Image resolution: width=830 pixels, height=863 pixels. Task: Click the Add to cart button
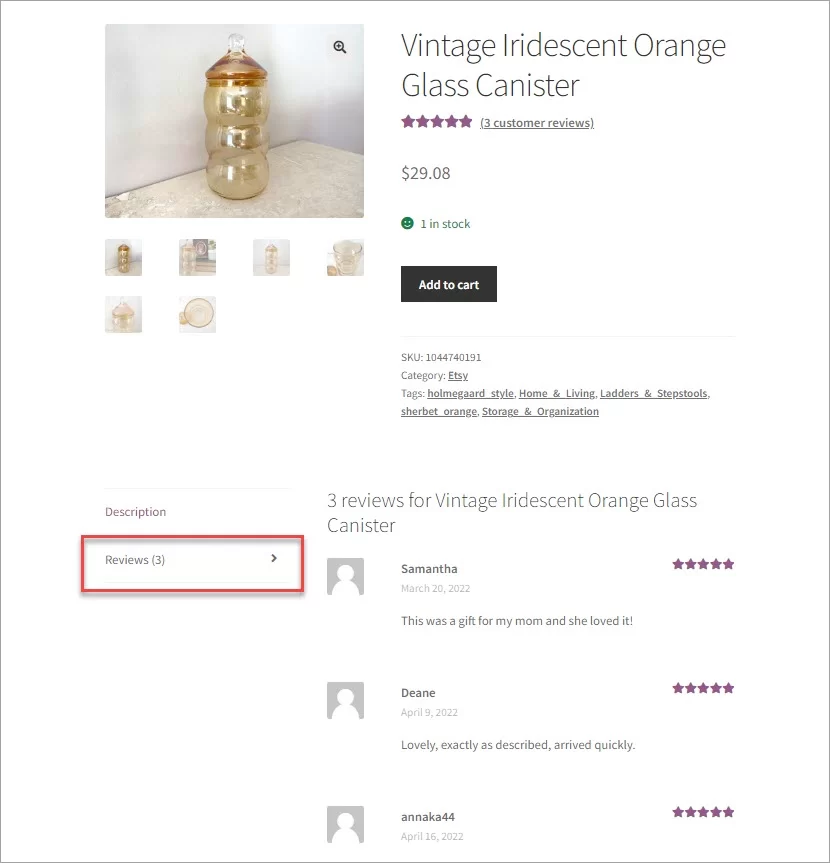[448, 284]
